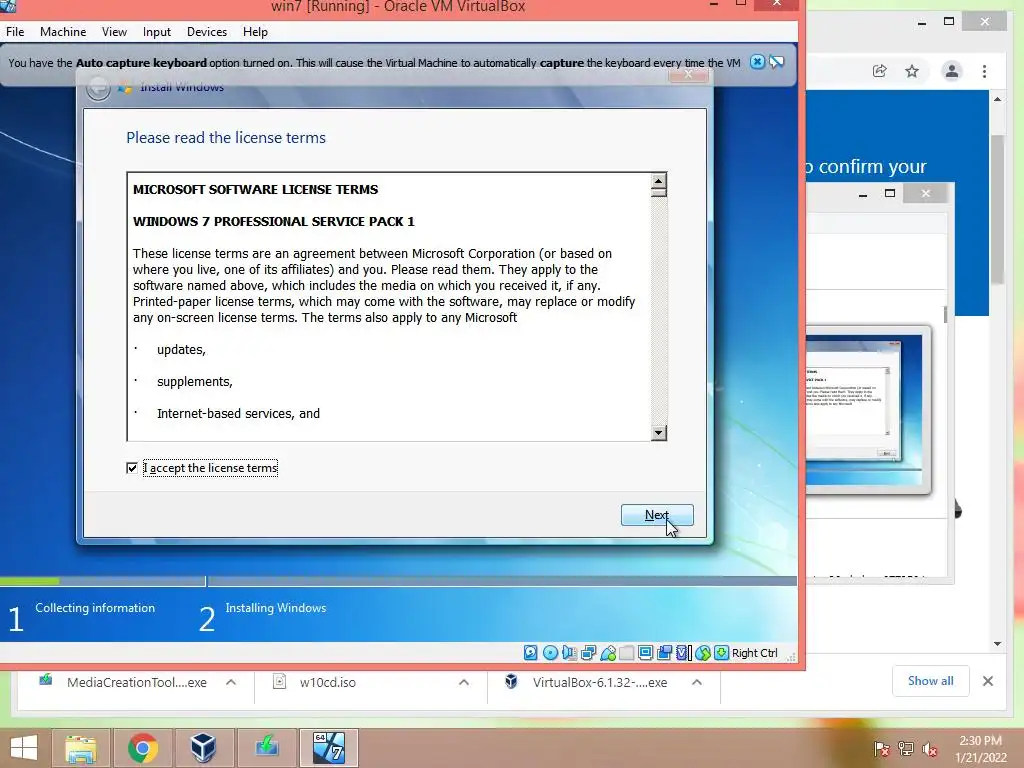The height and width of the screenshot is (768, 1024).
Task: Toggle the 'I accept the license terms' checkbox
Action: [x=132, y=468]
